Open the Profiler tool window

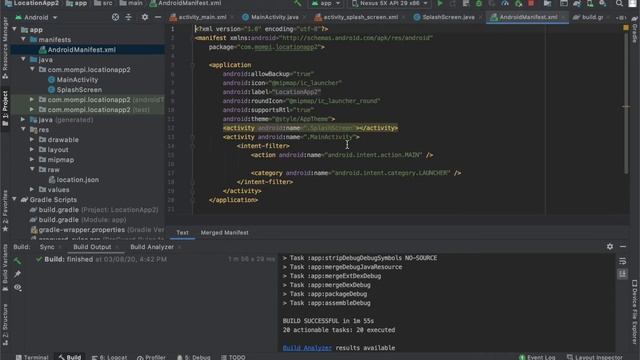point(151,357)
